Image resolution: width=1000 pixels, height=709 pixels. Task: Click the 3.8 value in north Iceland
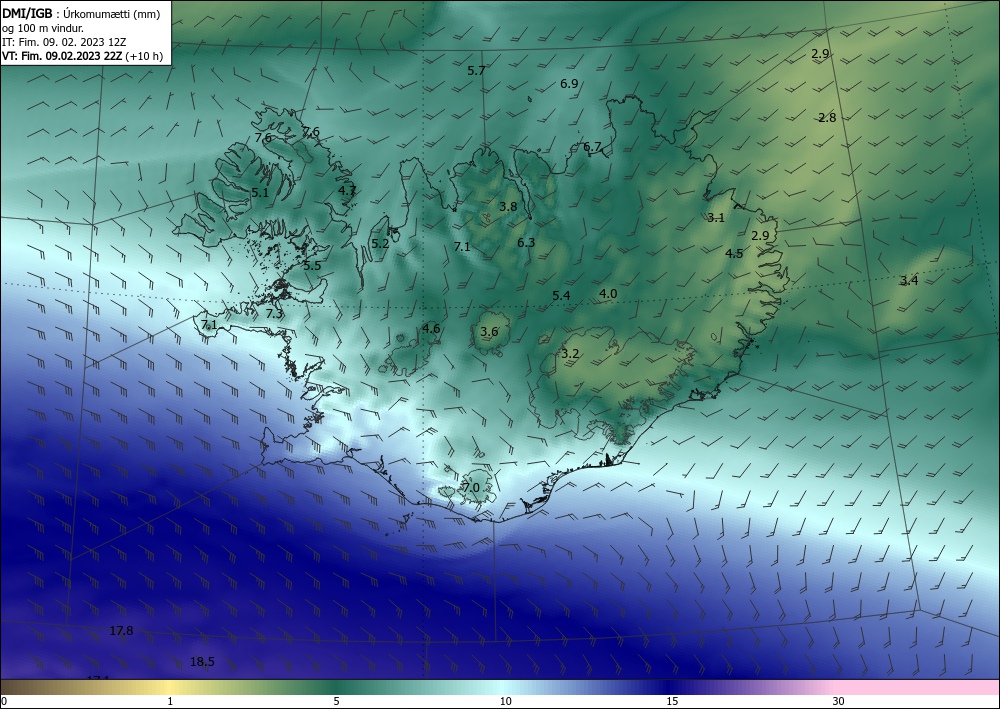pos(508,207)
